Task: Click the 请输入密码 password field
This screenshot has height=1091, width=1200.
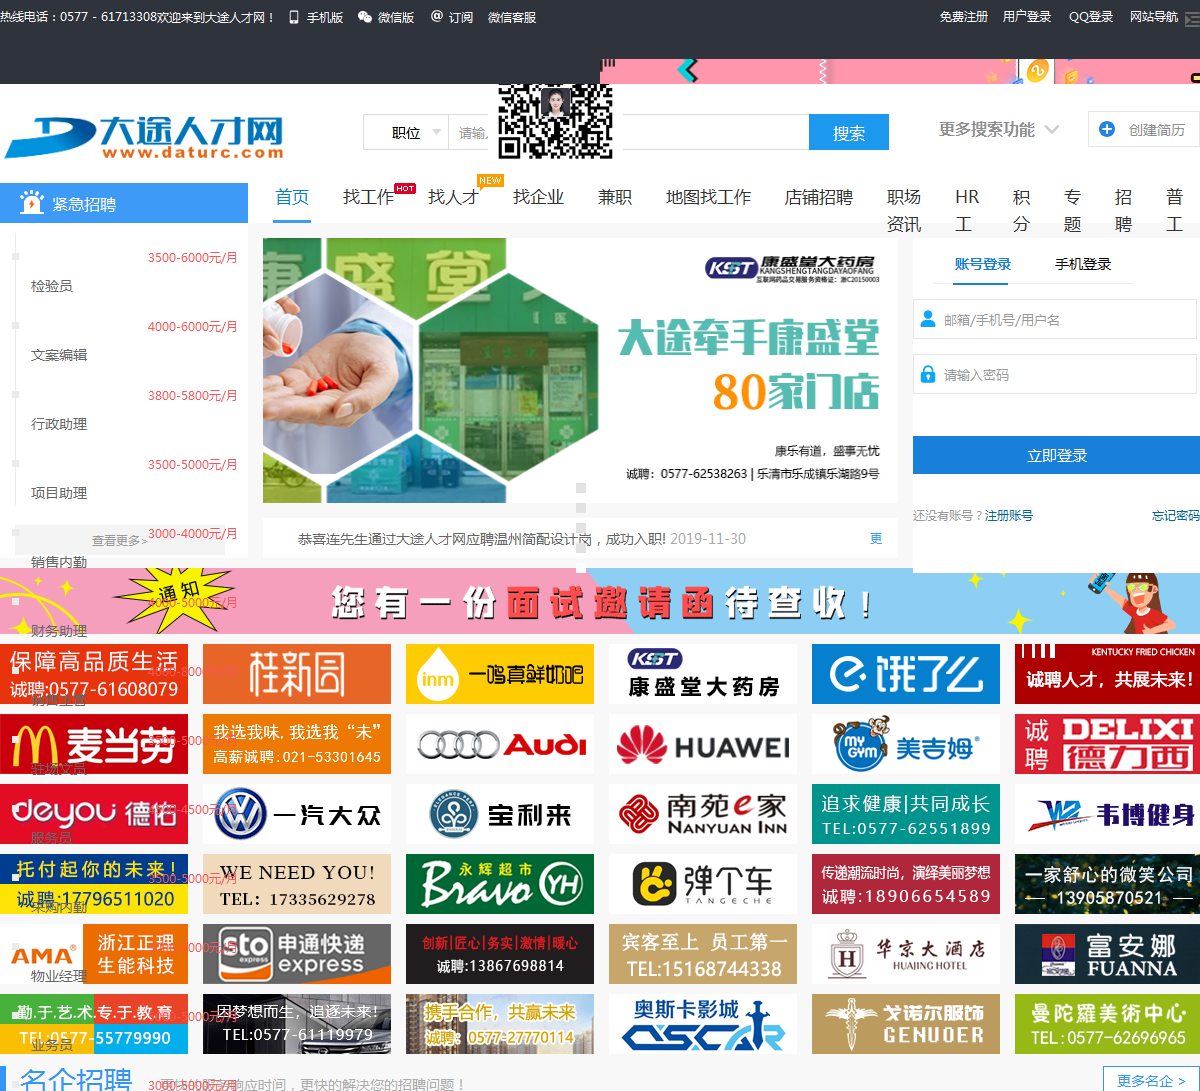Action: click(x=1055, y=374)
